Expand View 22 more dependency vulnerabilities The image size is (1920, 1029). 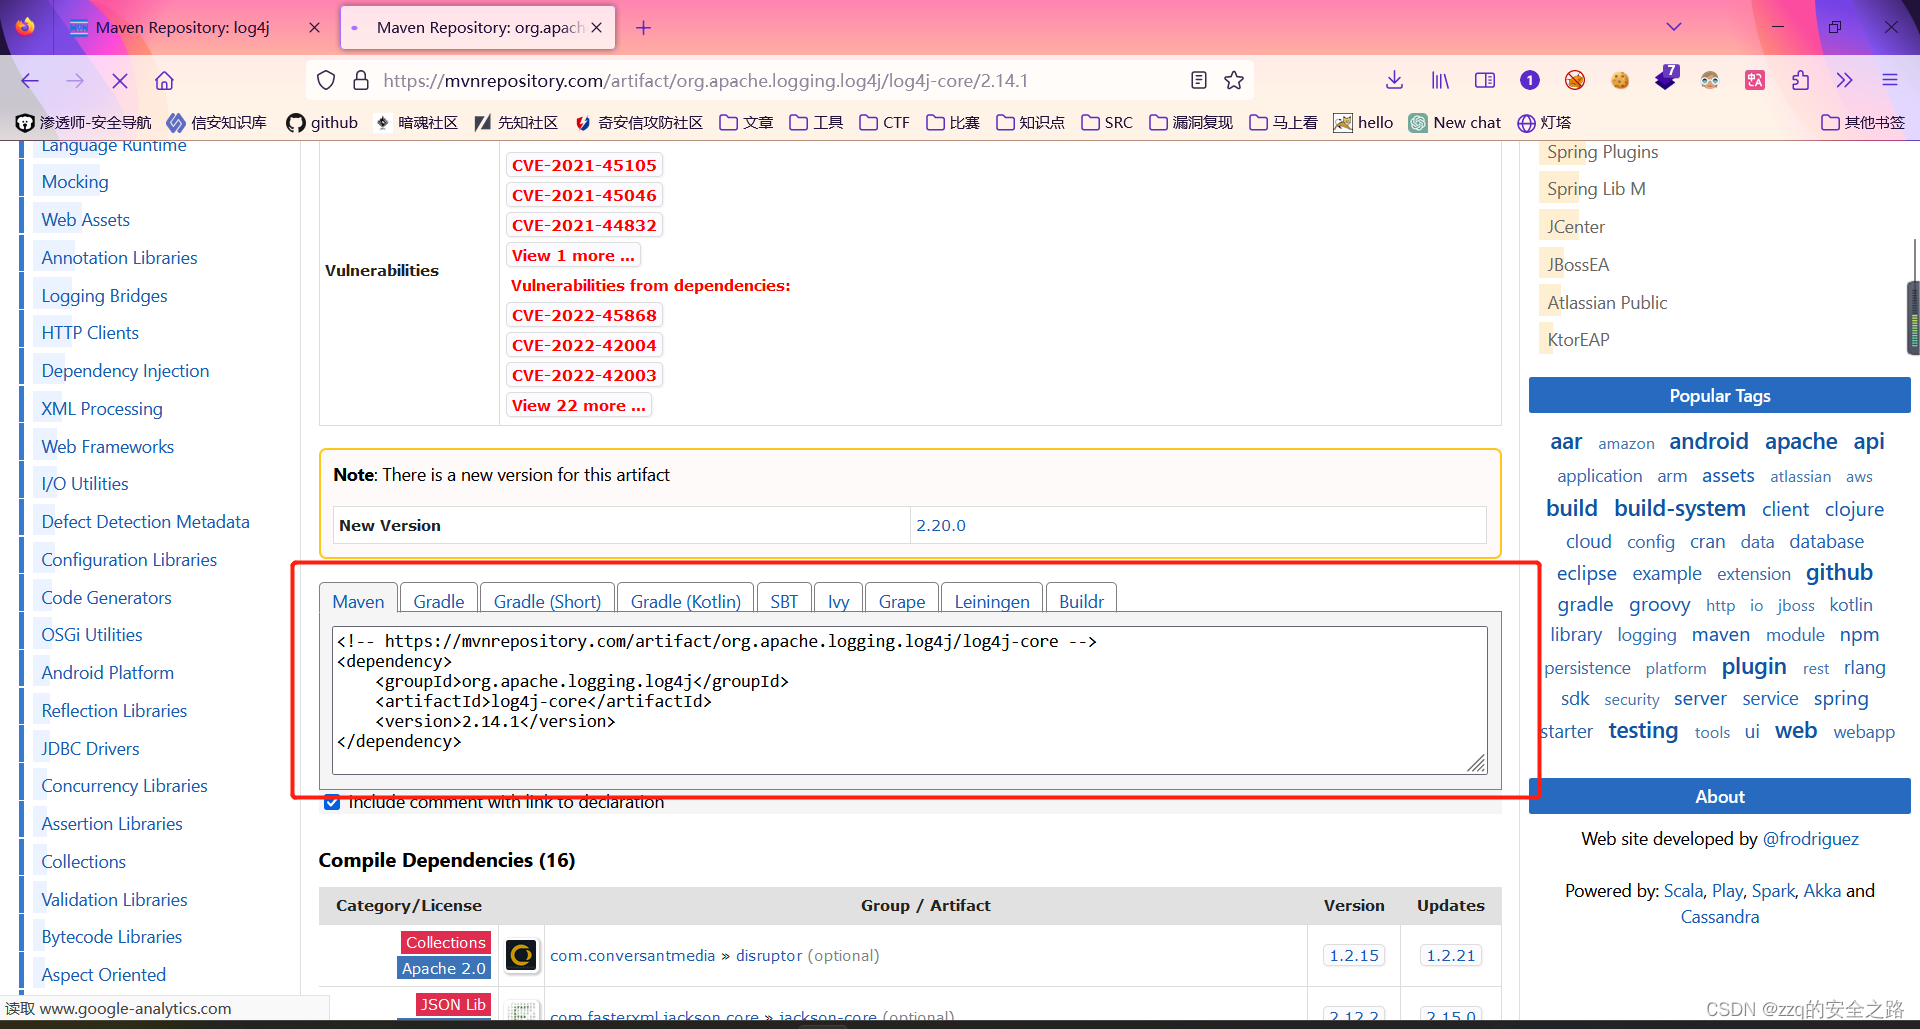578,405
